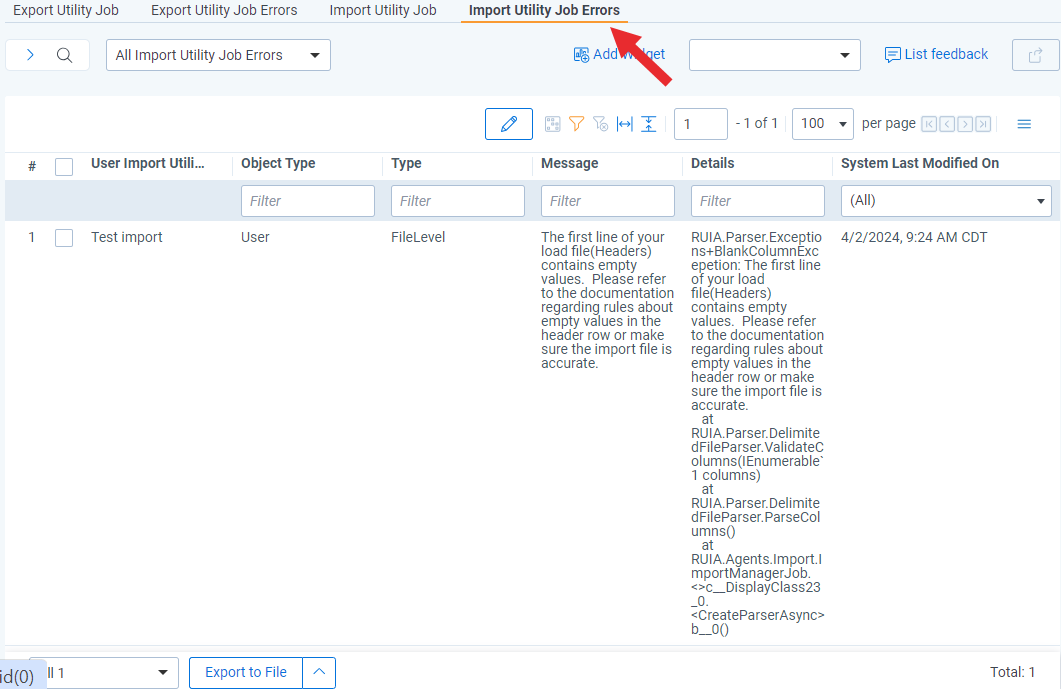Sort by the Type column header
The width and height of the screenshot is (1061, 689).
pyautogui.click(x=406, y=163)
